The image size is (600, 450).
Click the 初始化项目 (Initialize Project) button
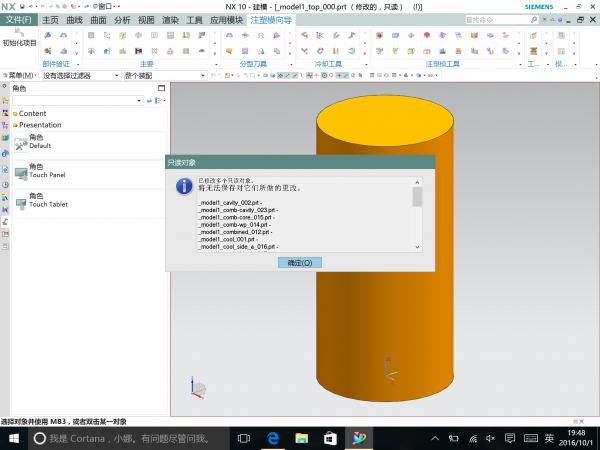[19, 38]
